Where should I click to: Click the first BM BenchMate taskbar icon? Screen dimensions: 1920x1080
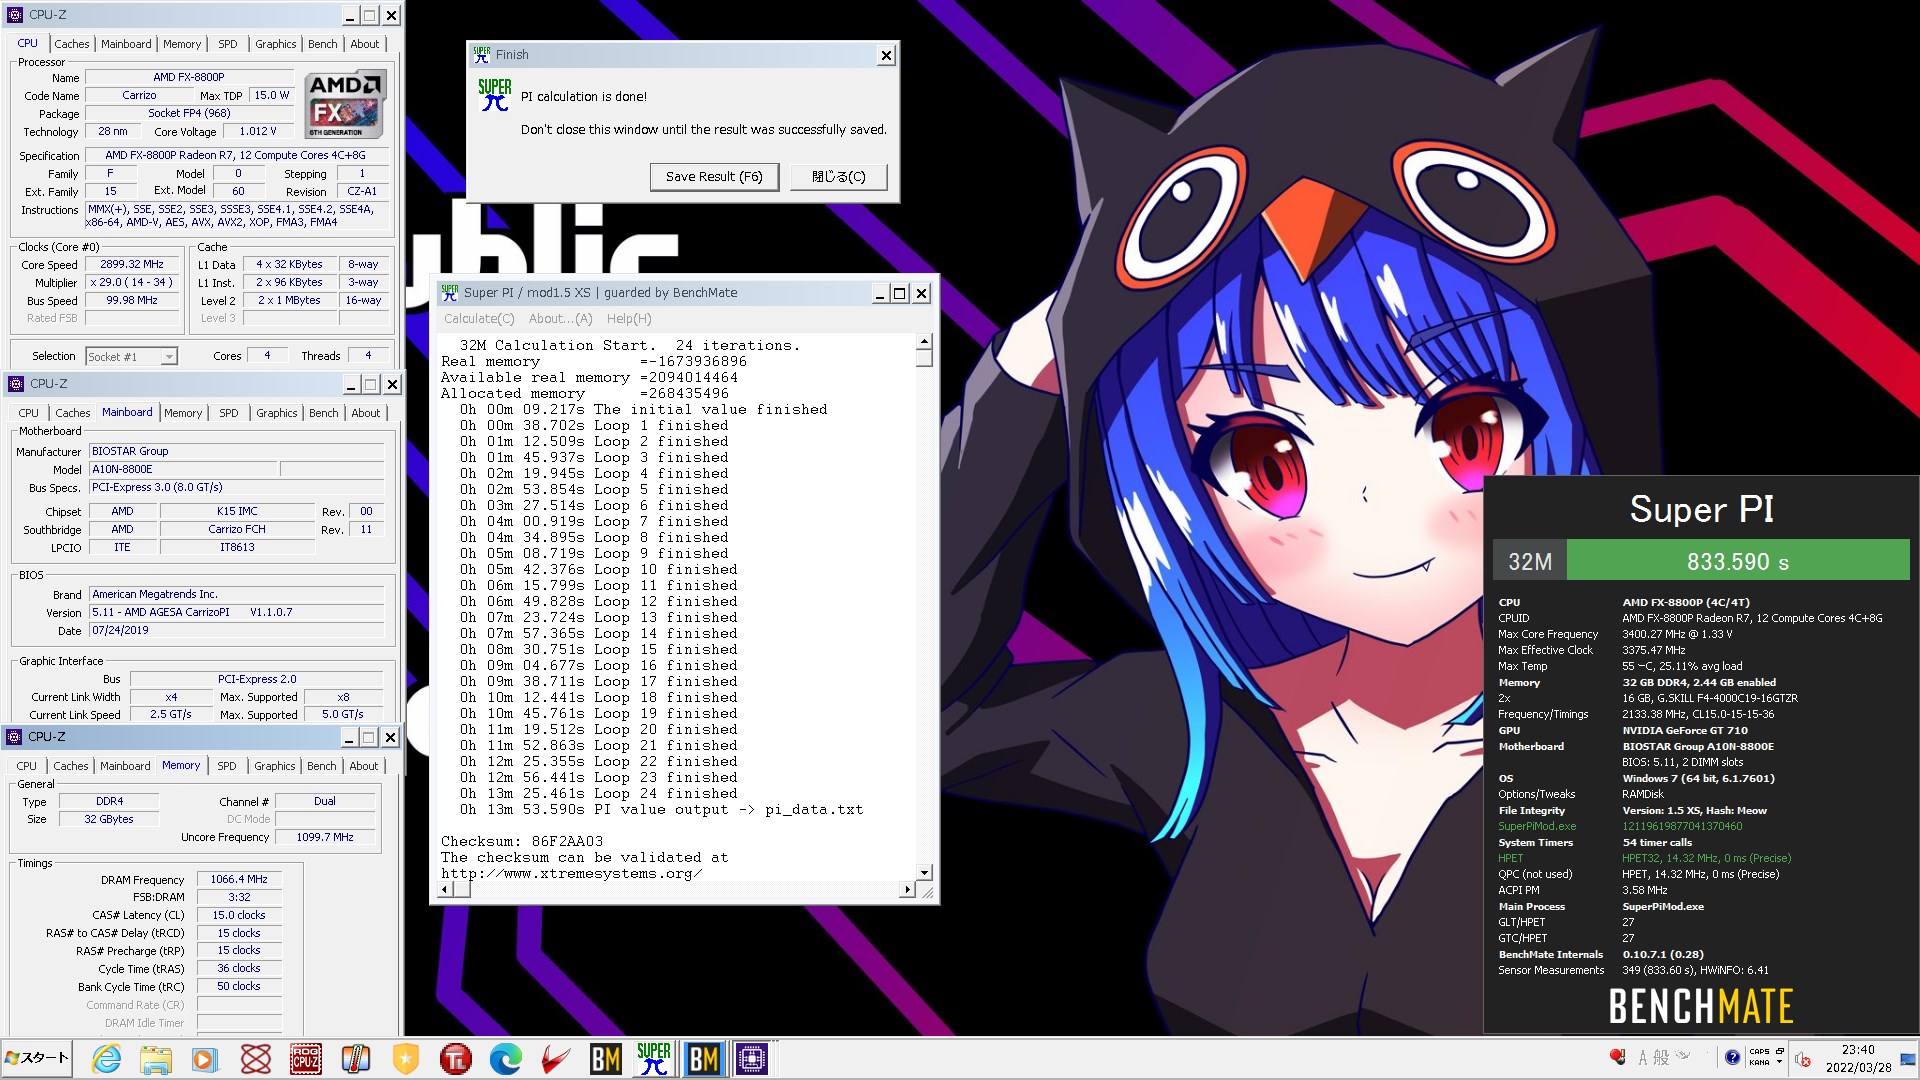[605, 1059]
